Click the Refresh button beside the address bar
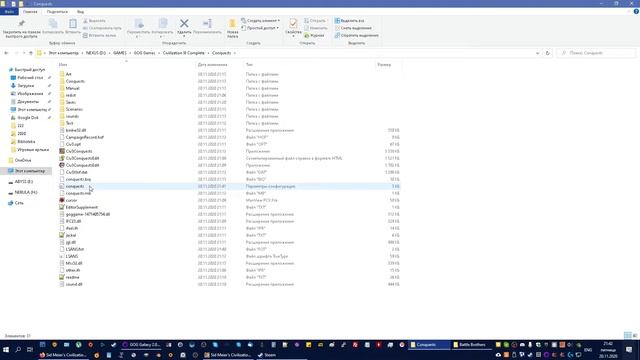The image size is (640, 360). [x=547, y=53]
